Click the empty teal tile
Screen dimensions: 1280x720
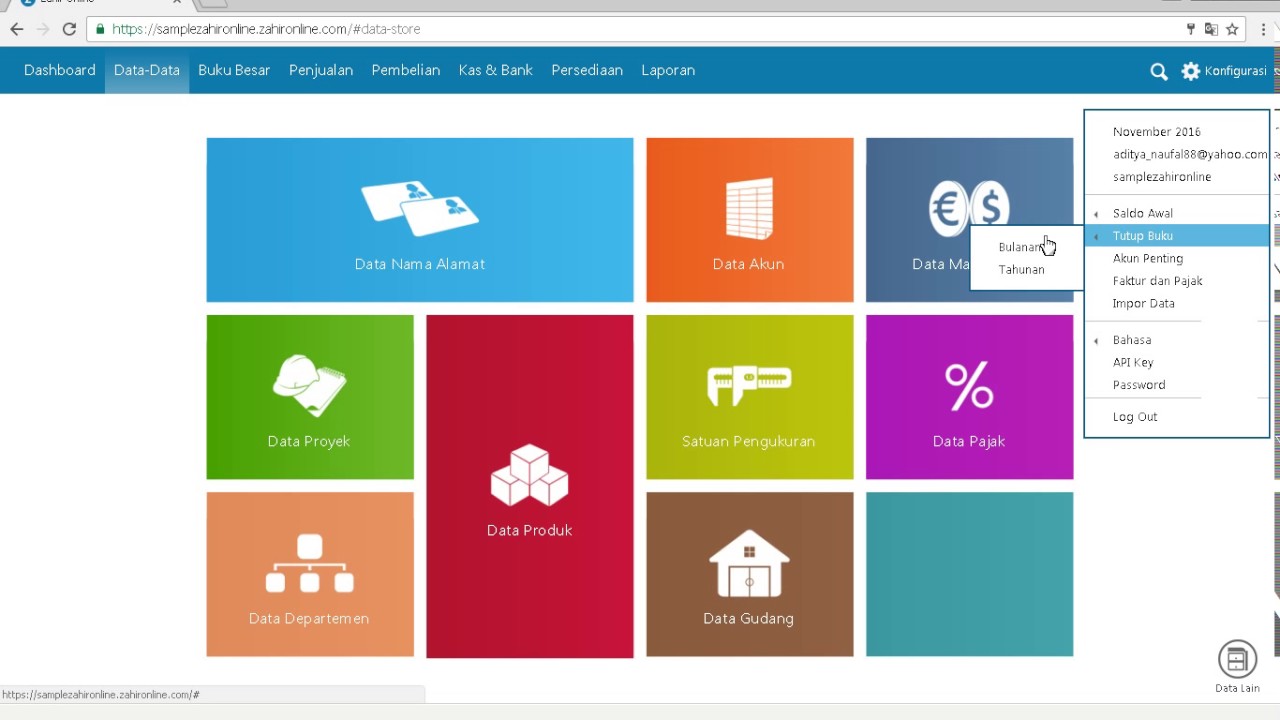click(x=970, y=574)
